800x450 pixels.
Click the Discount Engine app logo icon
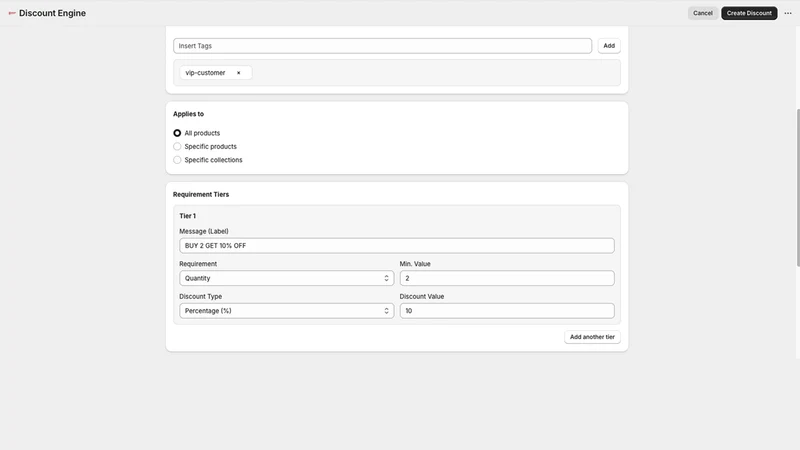tap(12, 13)
